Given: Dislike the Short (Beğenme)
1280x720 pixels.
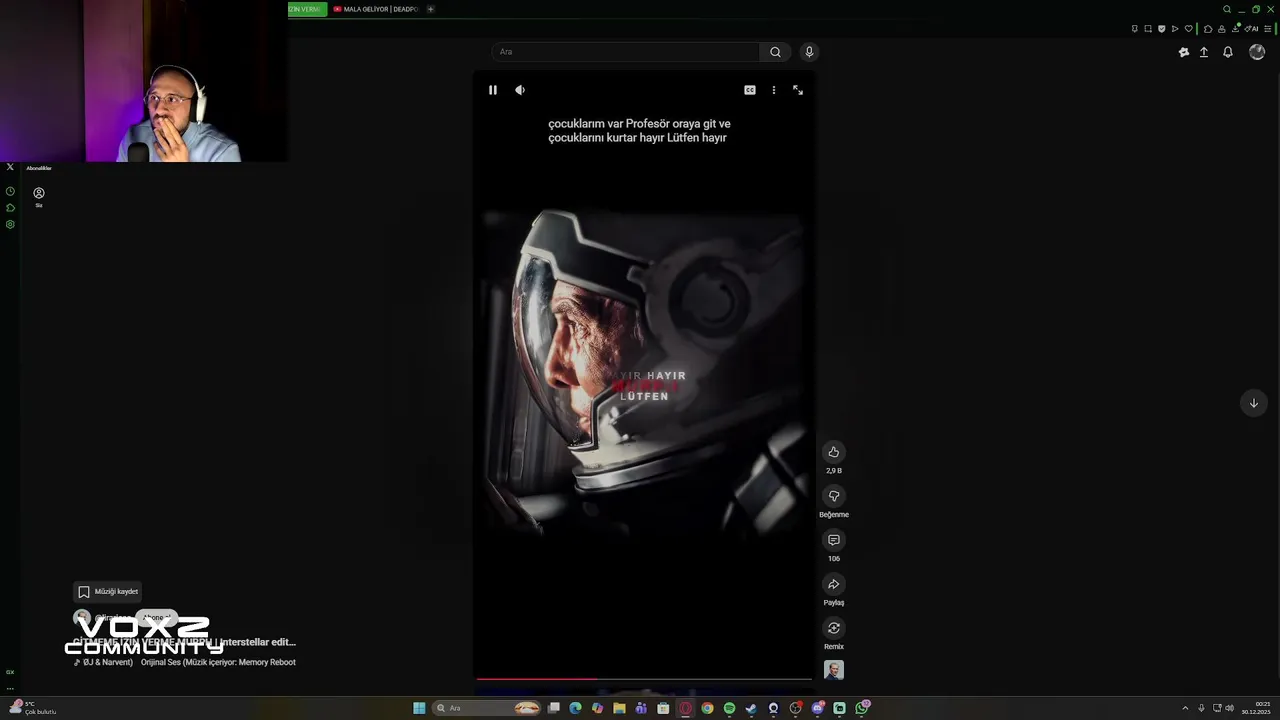Looking at the screenshot, I should (x=834, y=496).
